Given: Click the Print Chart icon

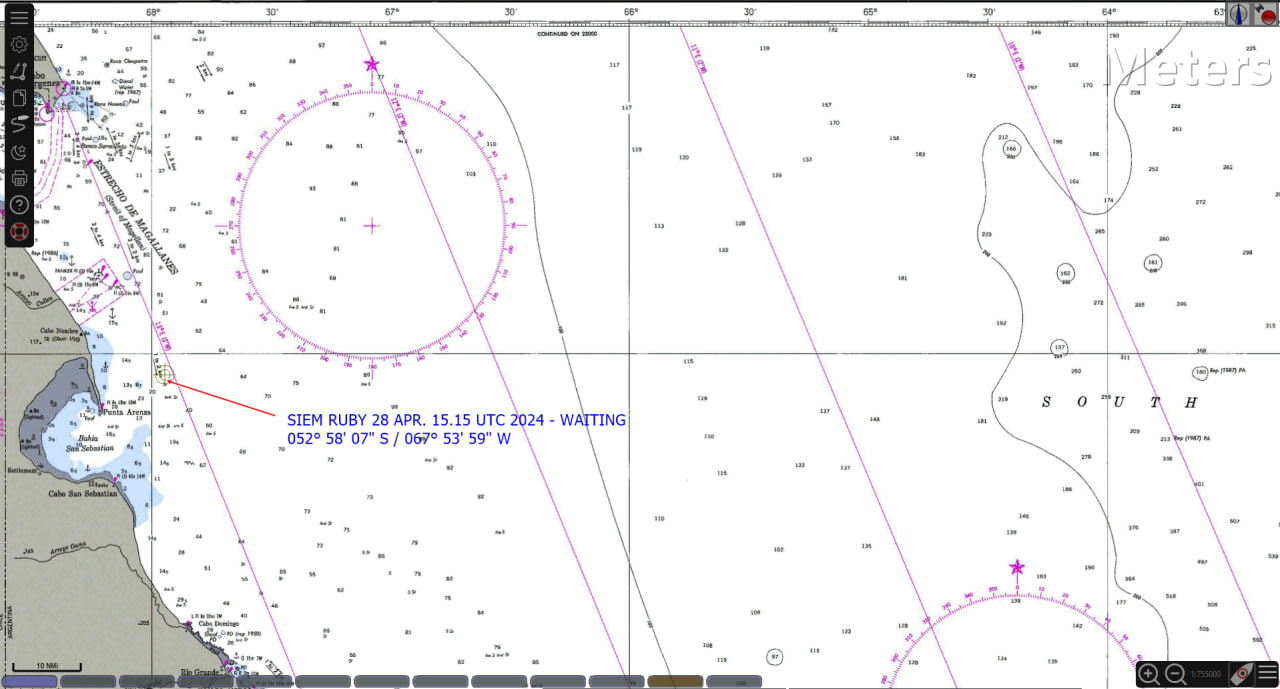Looking at the screenshot, I should pyautogui.click(x=19, y=179).
